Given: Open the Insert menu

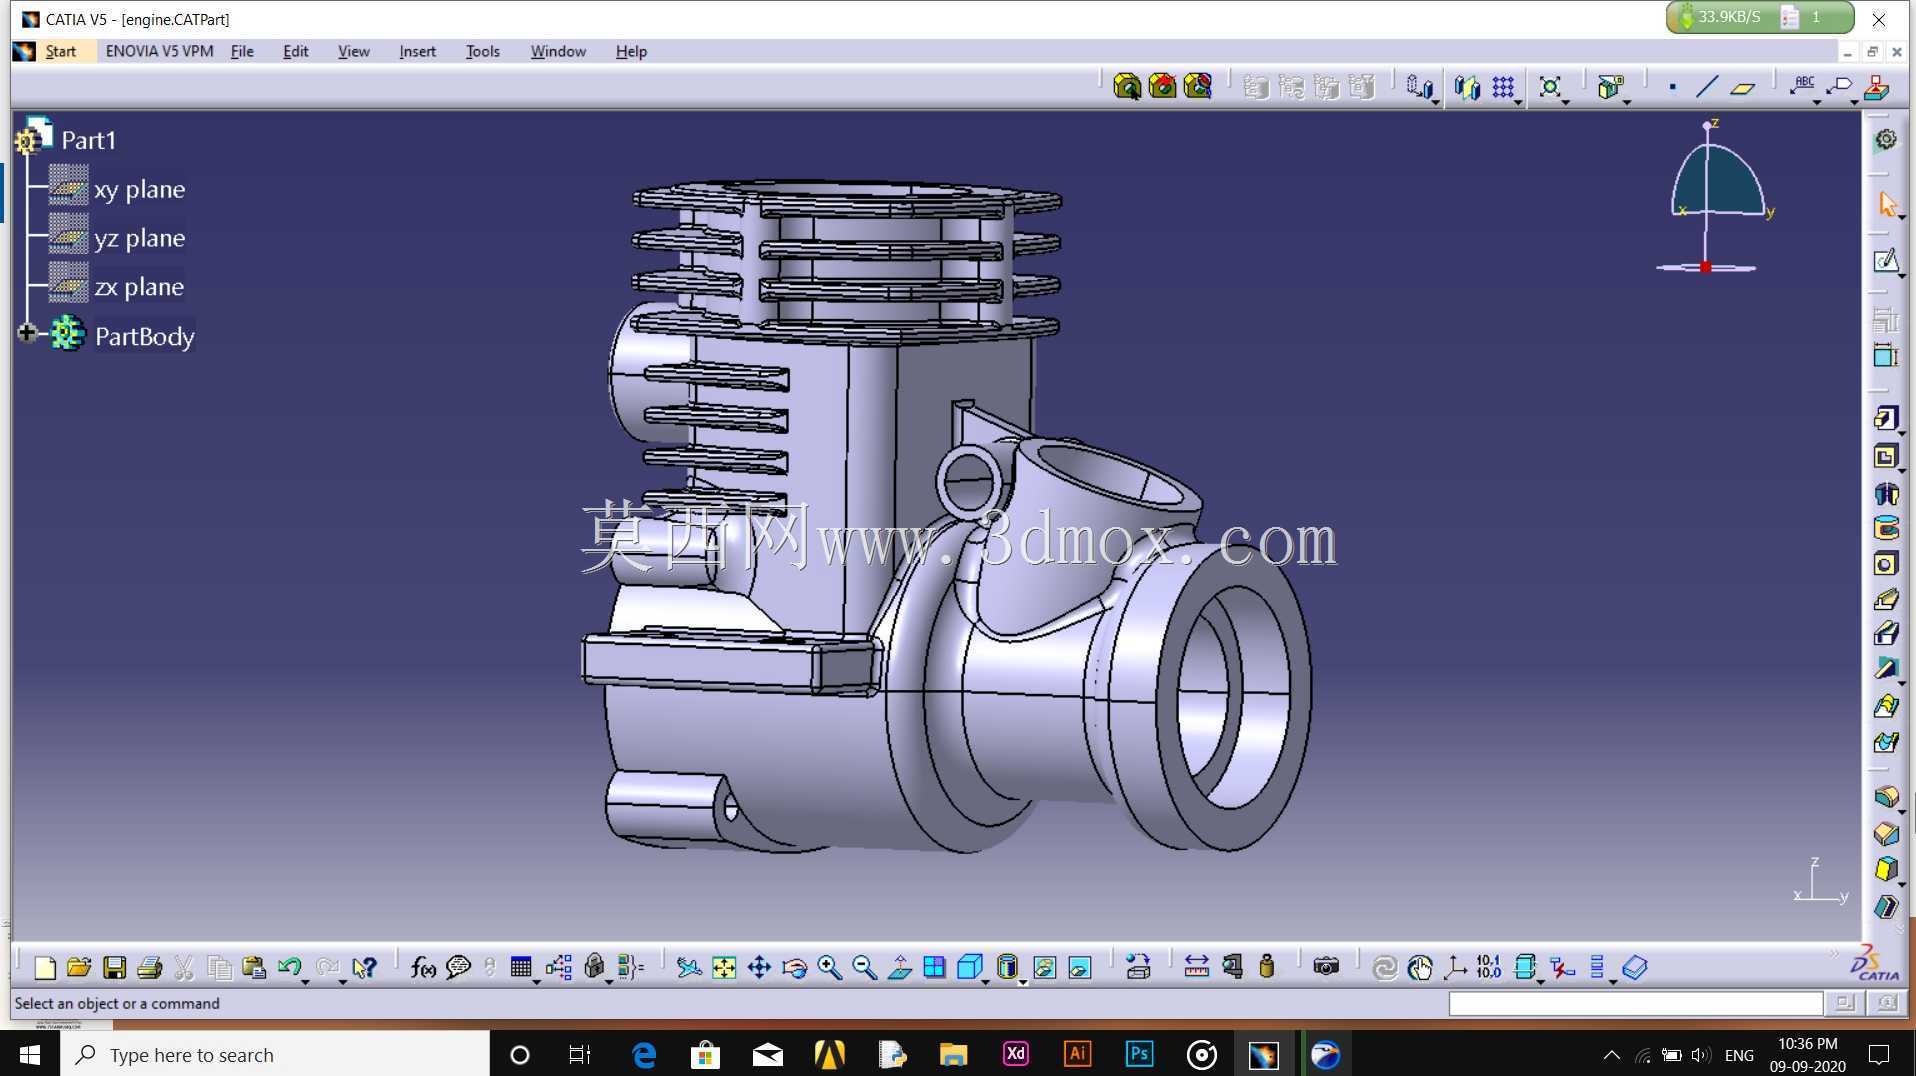Looking at the screenshot, I should (417, 51).
